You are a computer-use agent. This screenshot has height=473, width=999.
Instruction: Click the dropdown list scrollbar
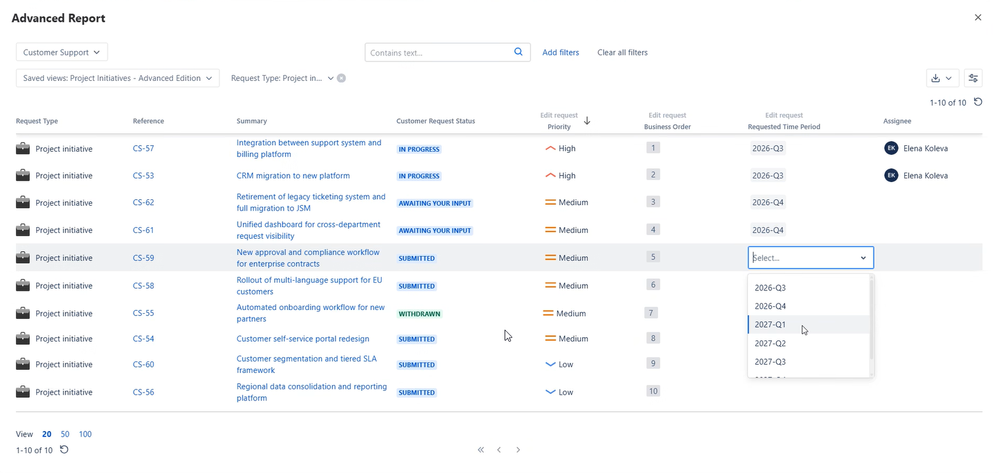tap(871, 317)
